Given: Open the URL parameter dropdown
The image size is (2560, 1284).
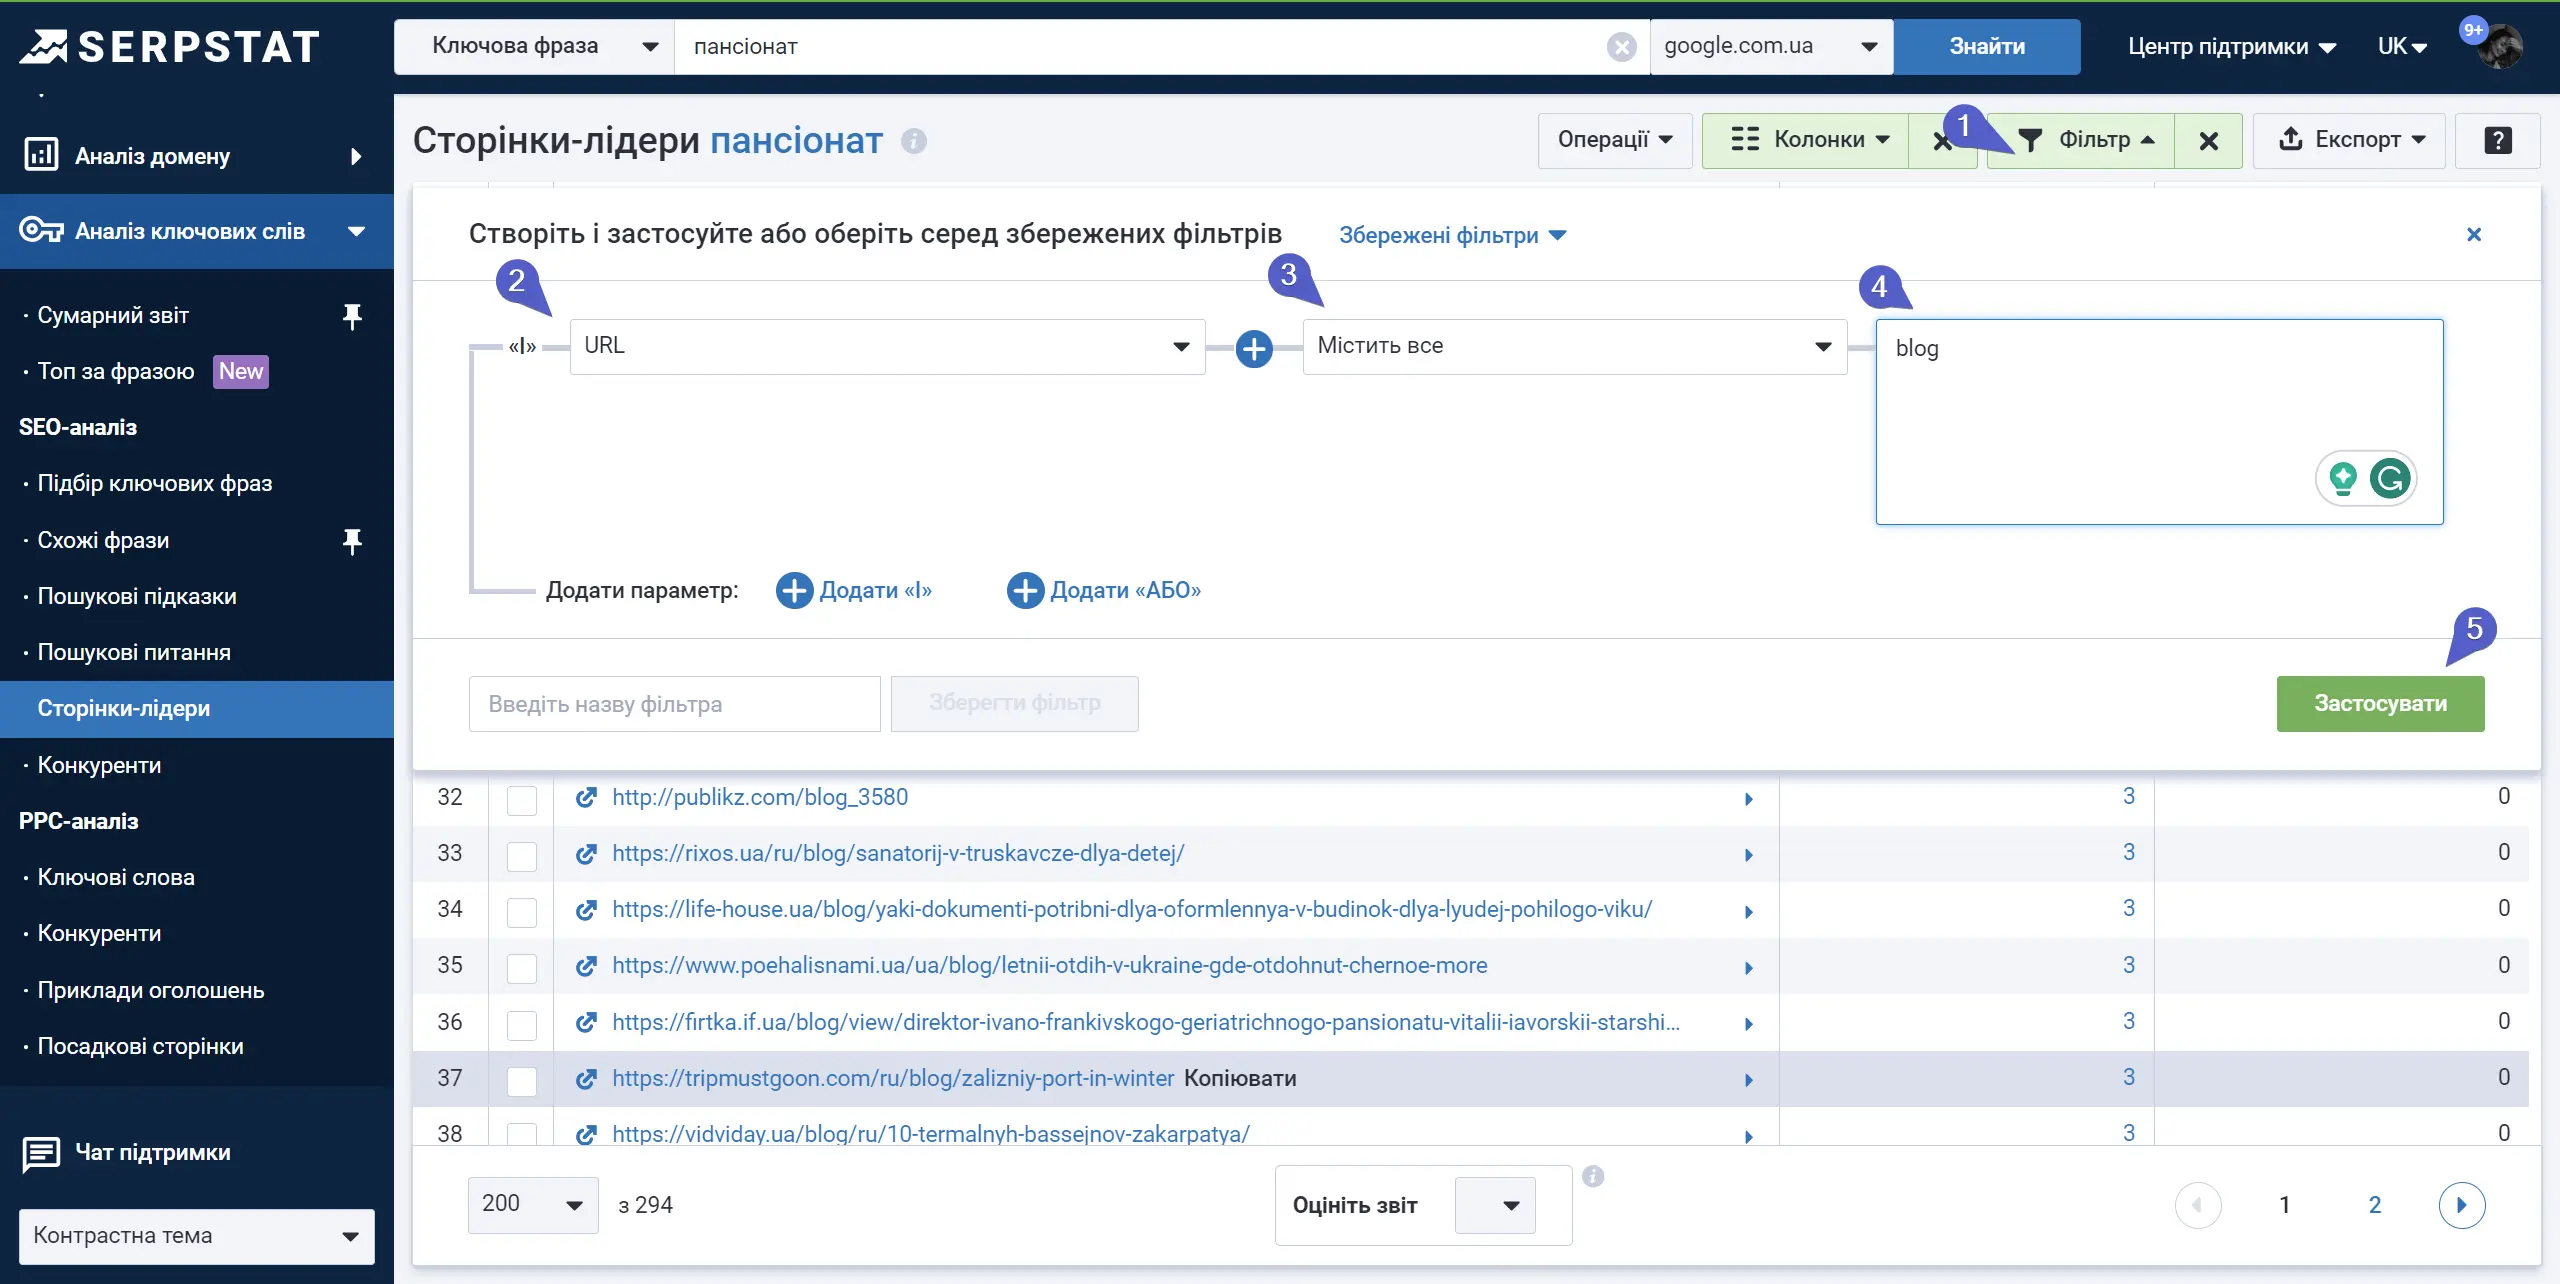Looking at the screenshot, I should (x=888, y=346).
